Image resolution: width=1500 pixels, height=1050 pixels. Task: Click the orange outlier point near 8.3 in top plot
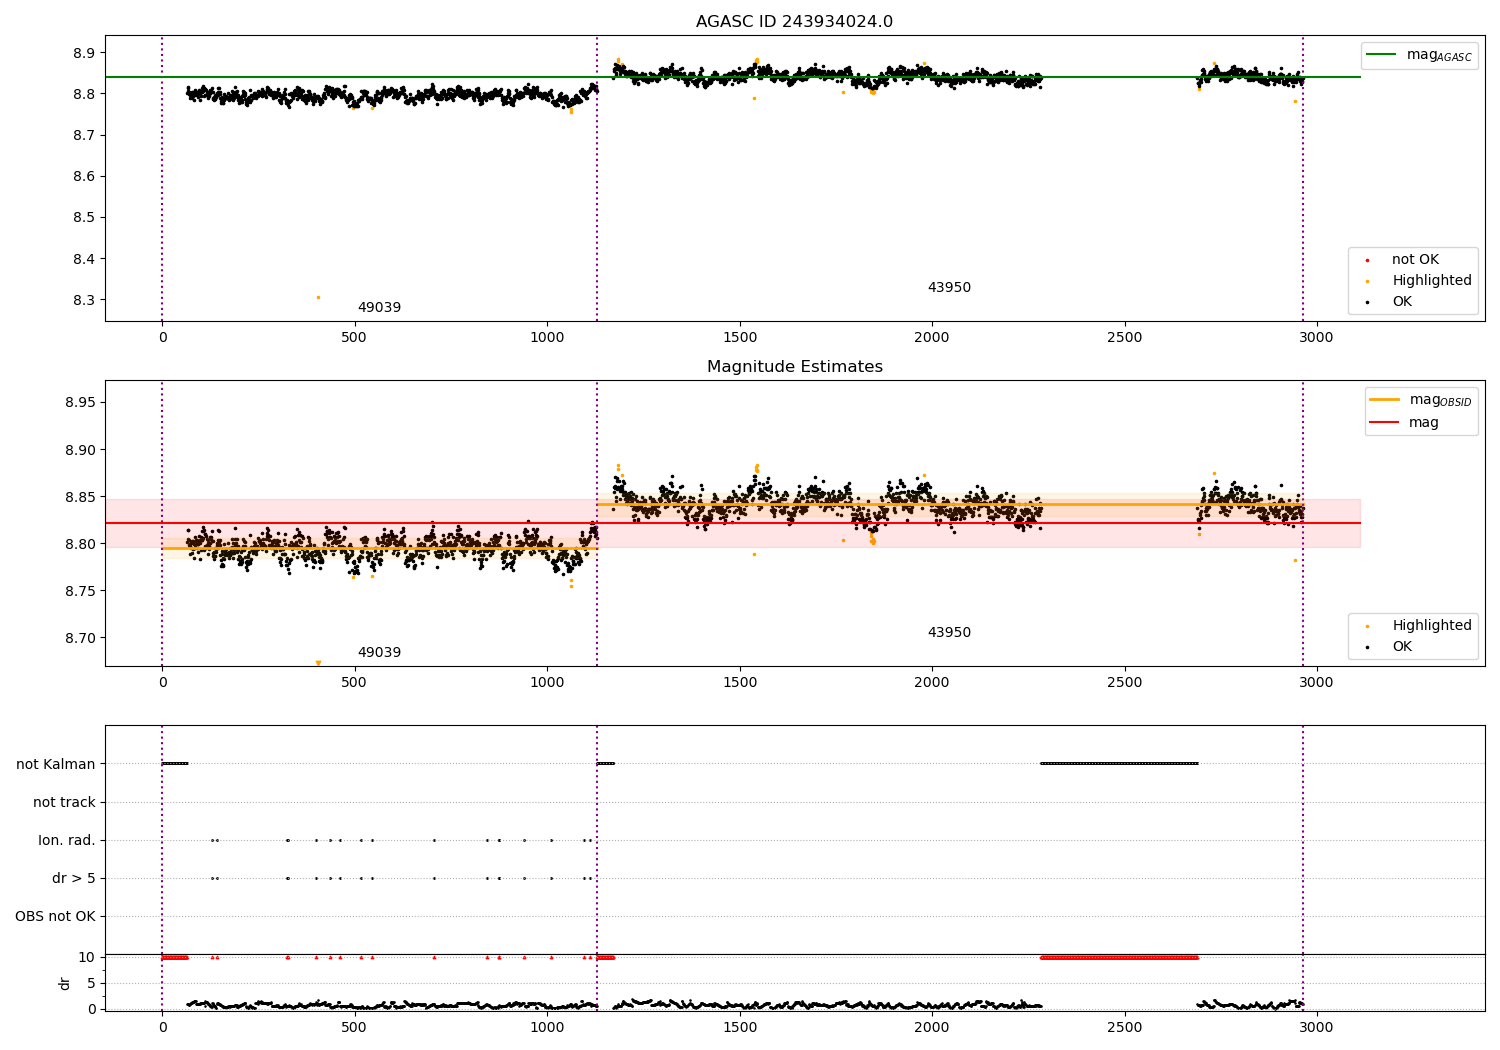(318, 297)
